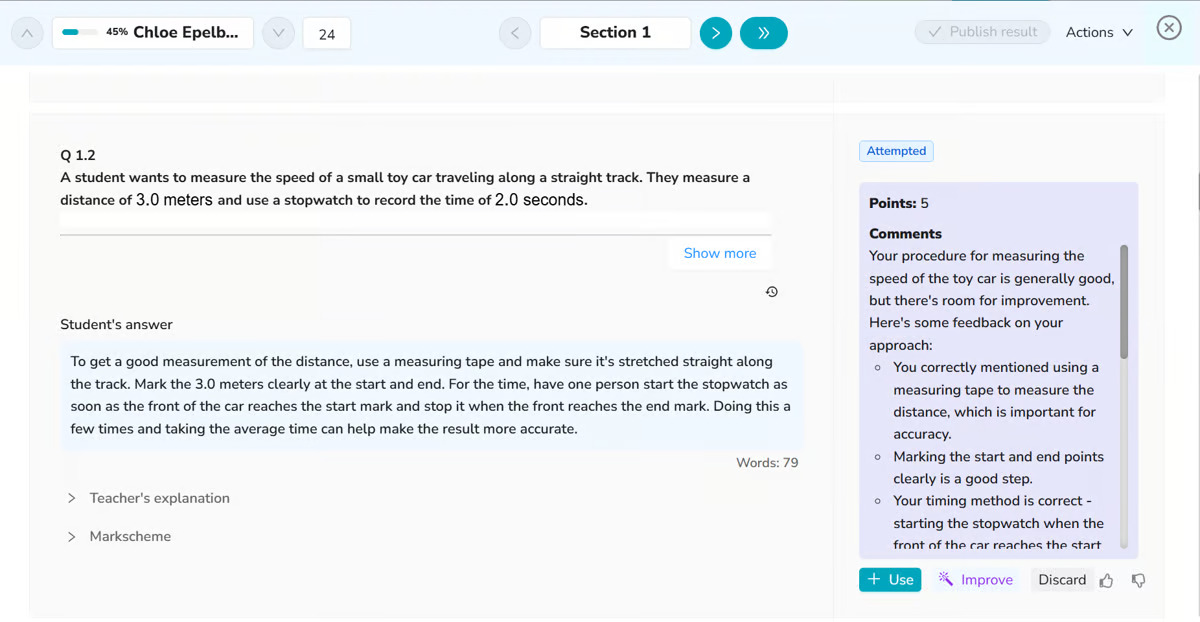Move to next student using down chevron
This screenshot has height=622, width=1200.
(x=278, y=32)
